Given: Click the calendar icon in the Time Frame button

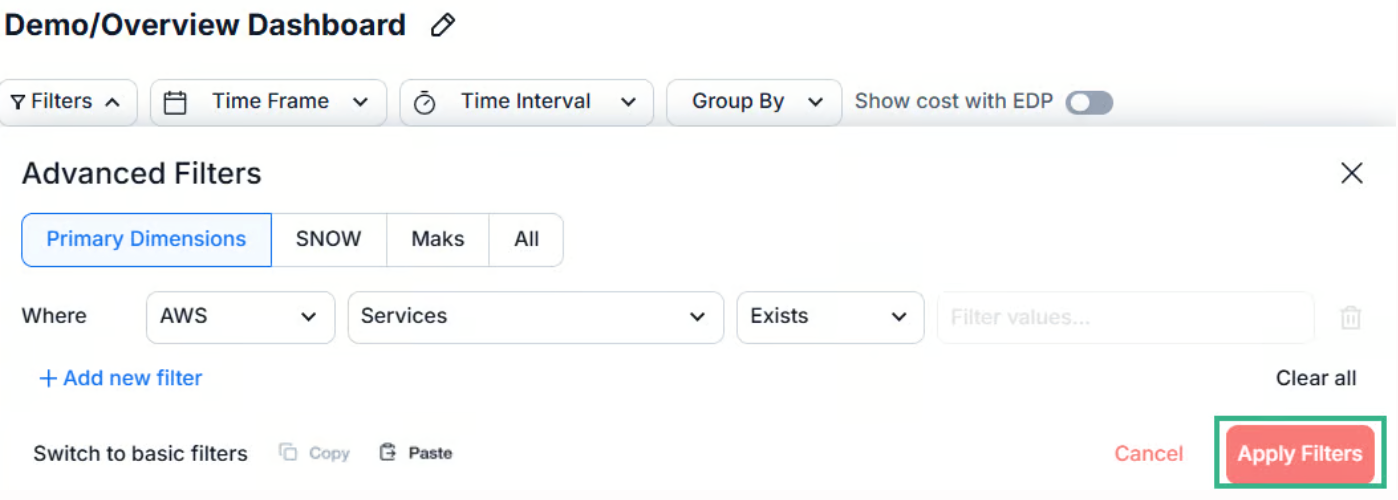Looking at the screenshot, I should (x=175, y=102).
